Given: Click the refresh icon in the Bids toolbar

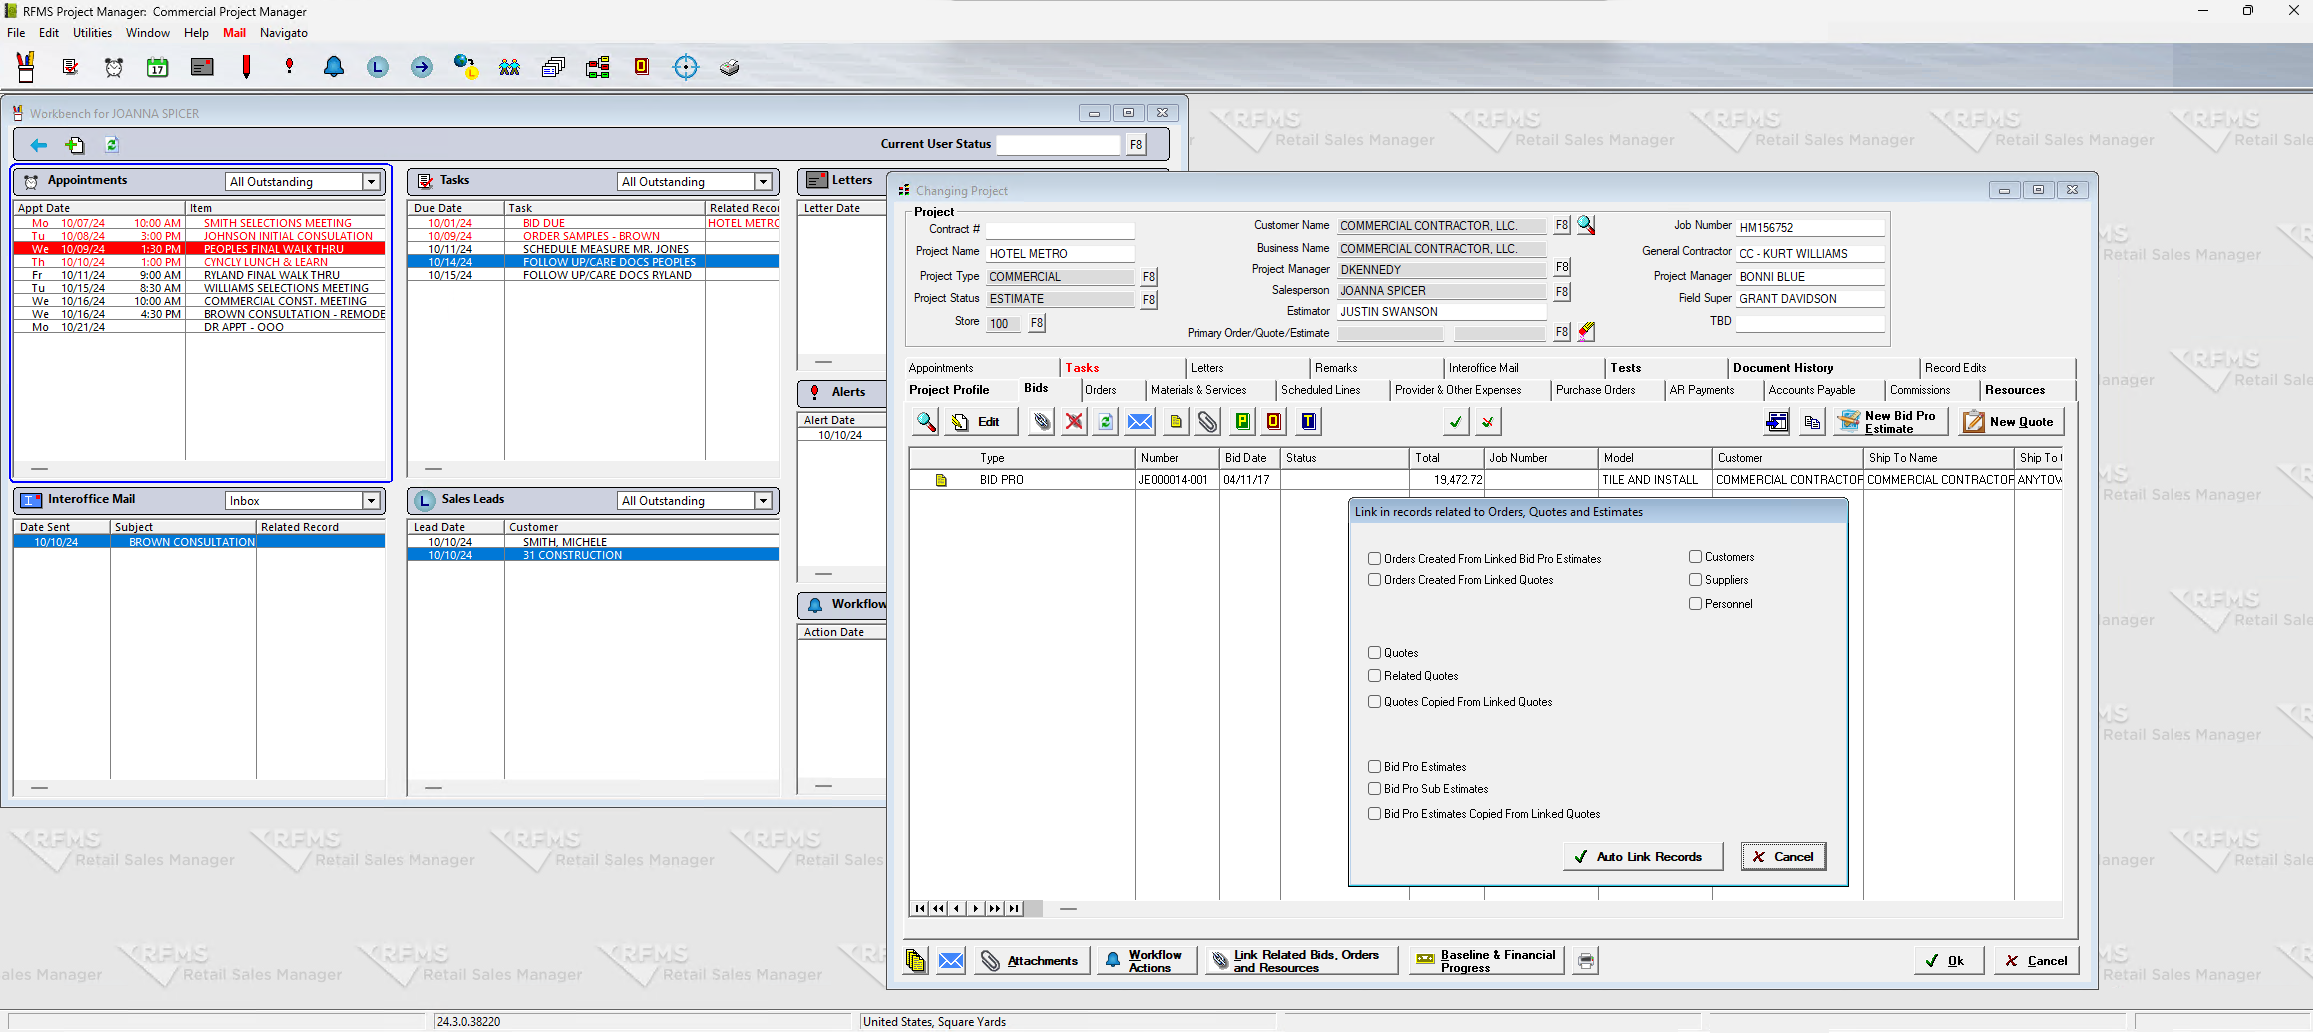Looking at the screenshot, I should point(1105,421).
